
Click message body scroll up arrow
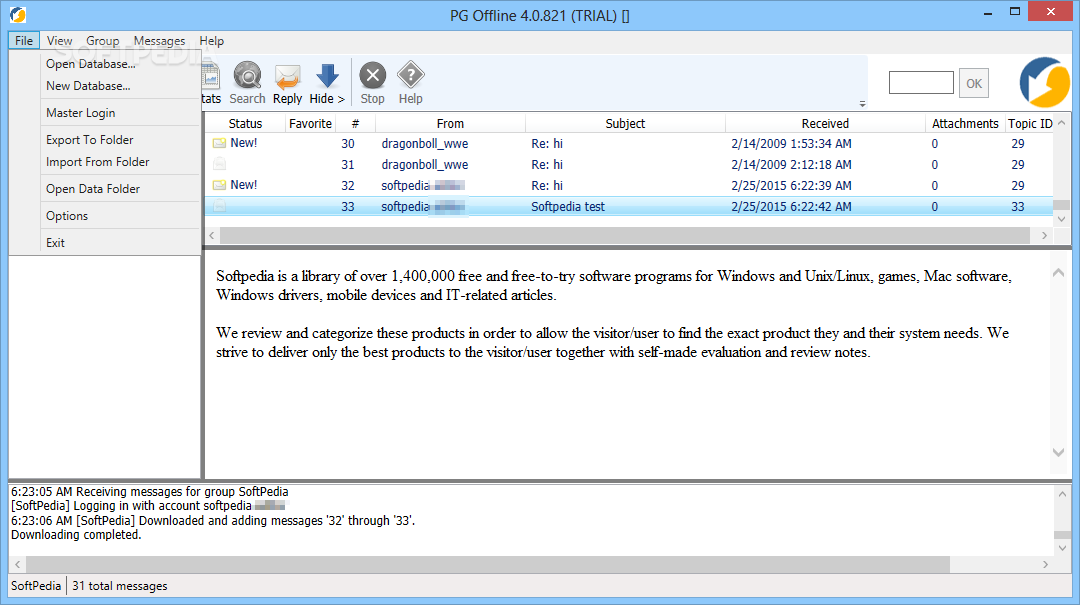pos(1059,273)
